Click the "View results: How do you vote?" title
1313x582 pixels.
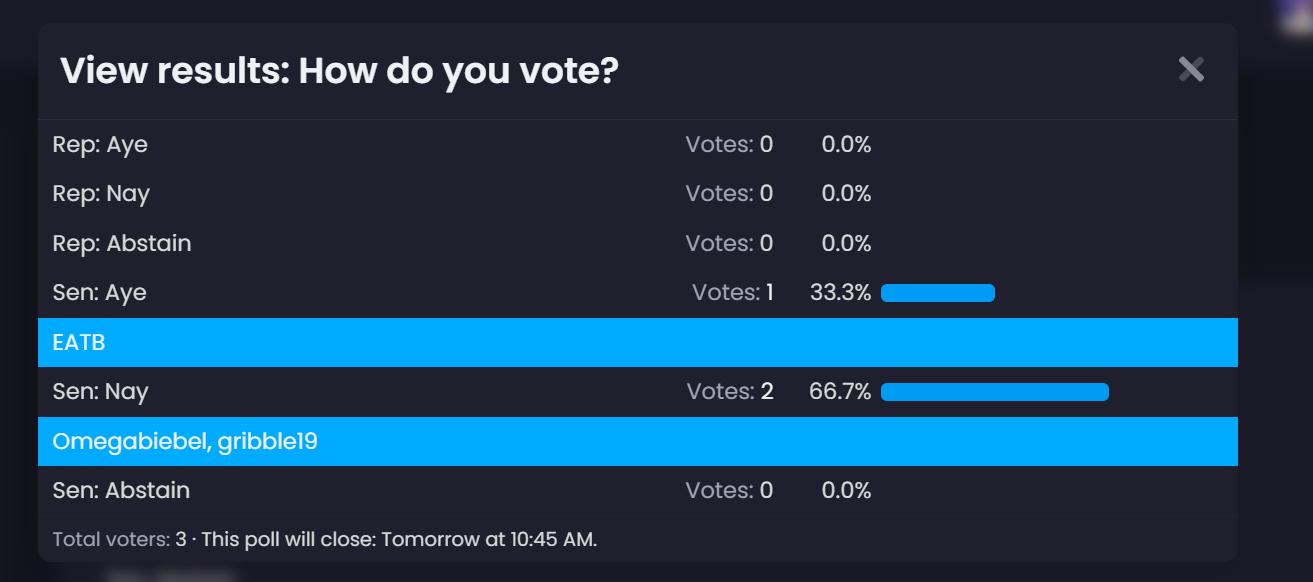coord(339,71)
